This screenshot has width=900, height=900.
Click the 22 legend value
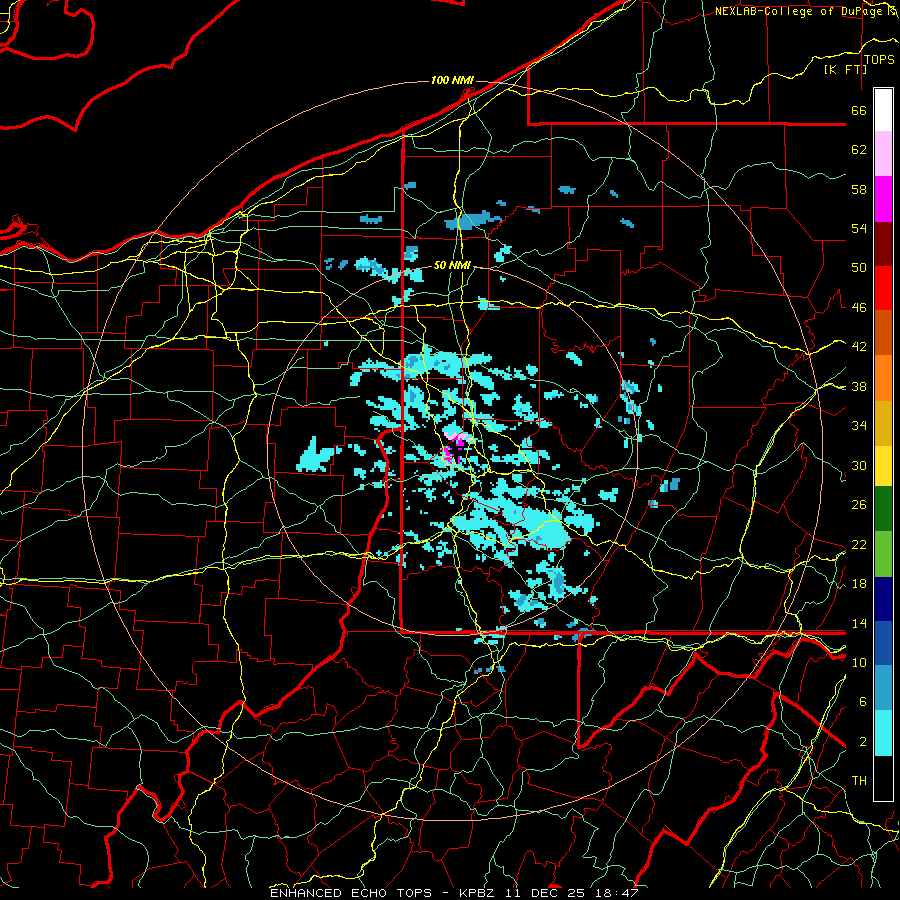click(x=859, y=544)
